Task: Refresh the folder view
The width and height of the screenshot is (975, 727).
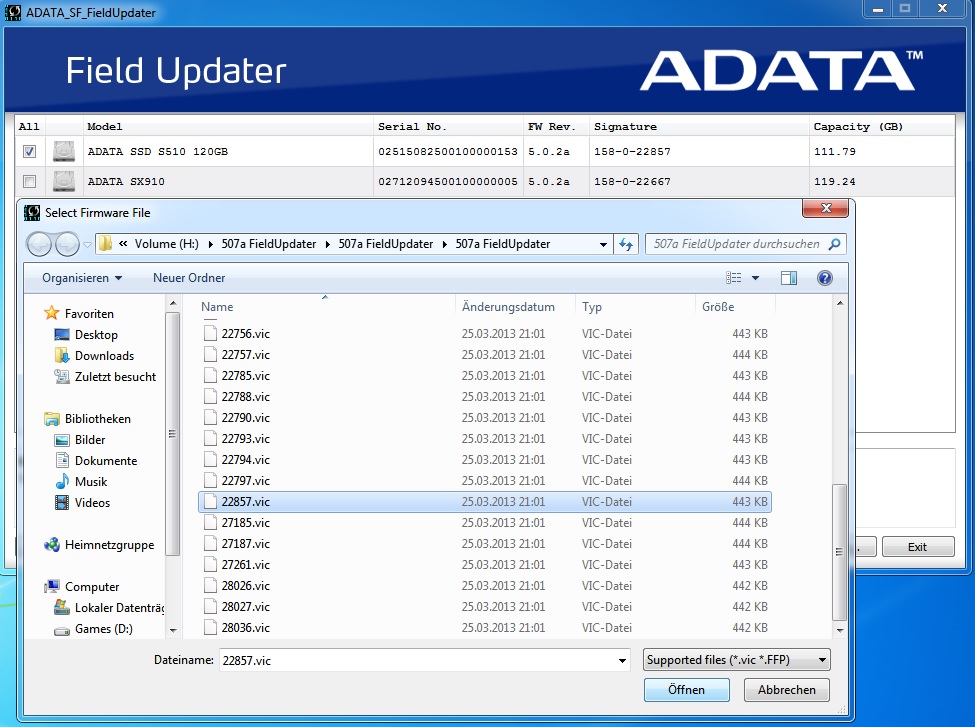Action: pos(626,244)
